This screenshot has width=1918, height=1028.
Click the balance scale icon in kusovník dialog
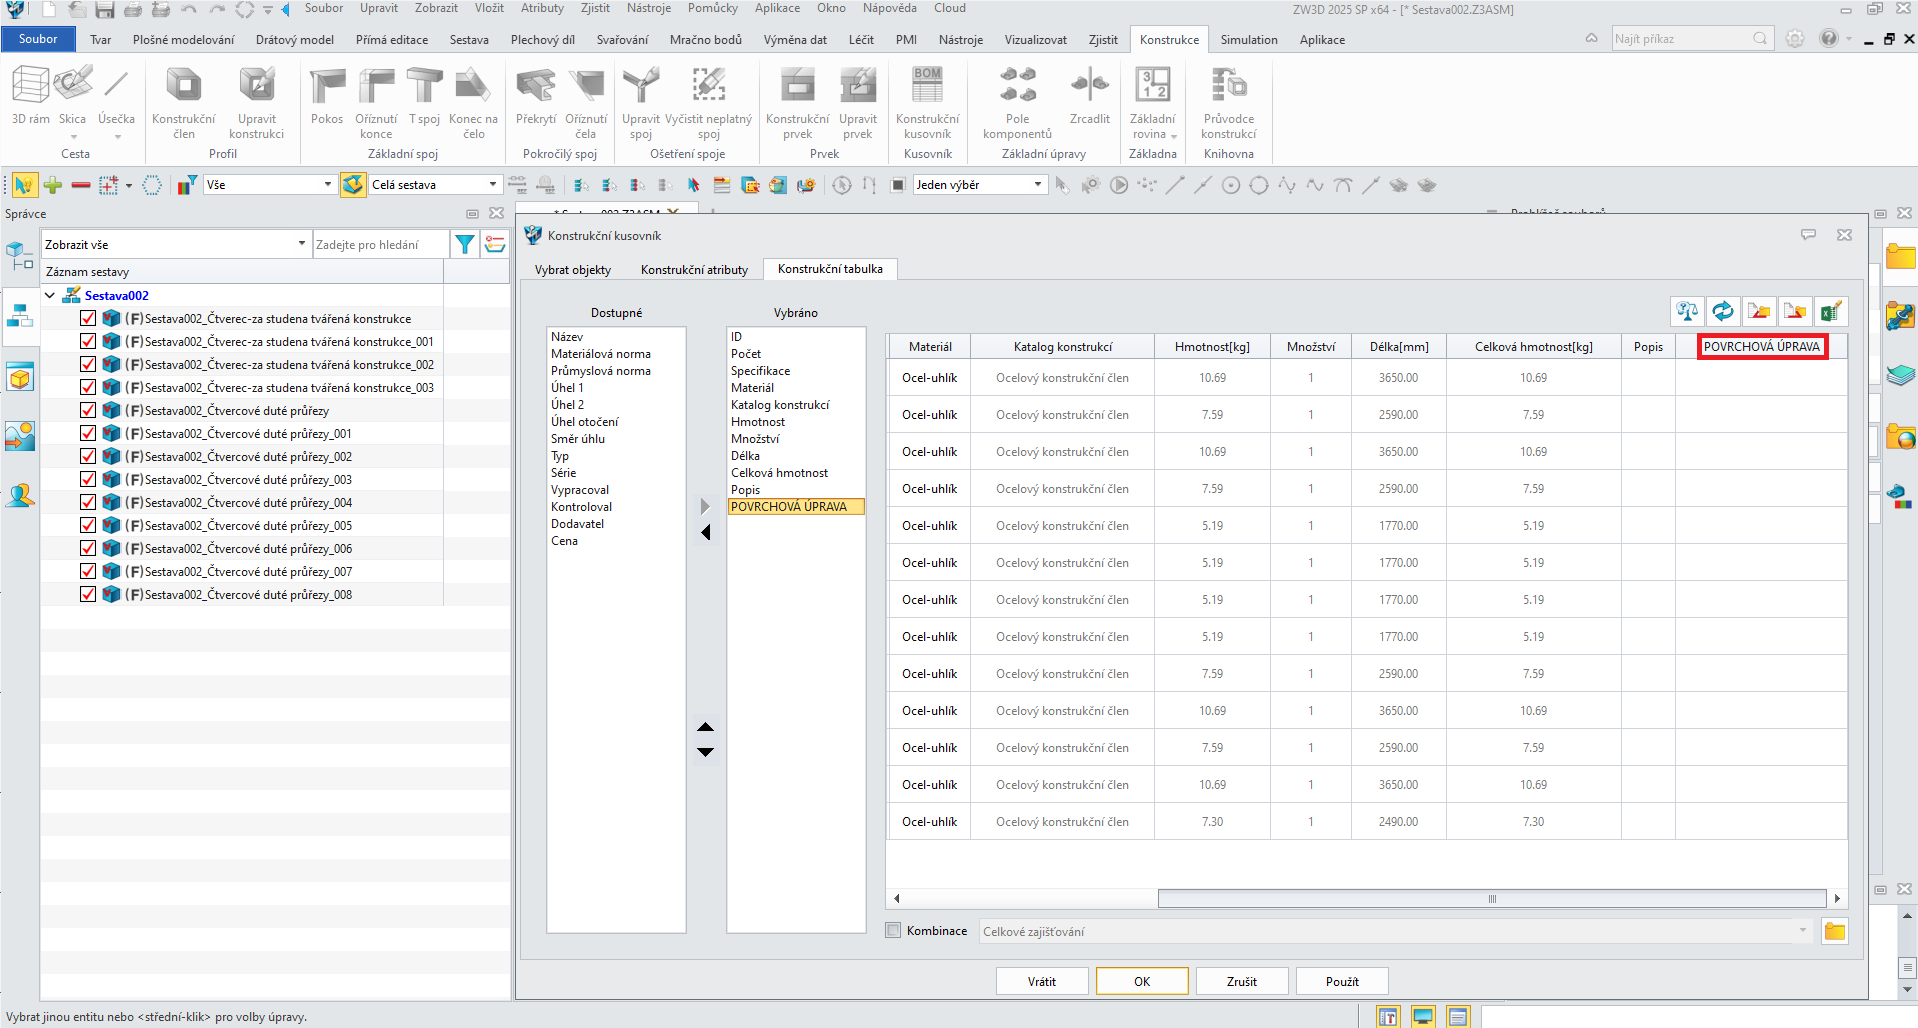pyautogui.click(x=1687, y=312)
